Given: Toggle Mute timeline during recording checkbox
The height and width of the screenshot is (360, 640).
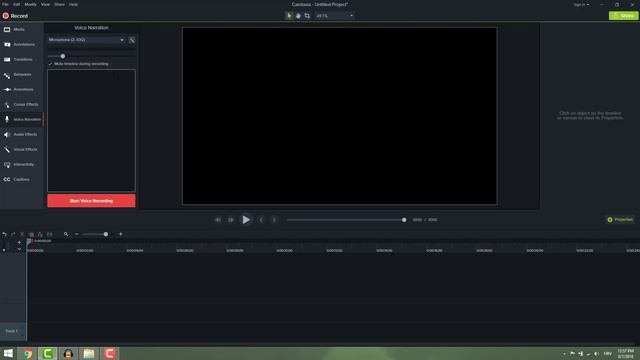Looking at the screenshot, I should (50, 64).
